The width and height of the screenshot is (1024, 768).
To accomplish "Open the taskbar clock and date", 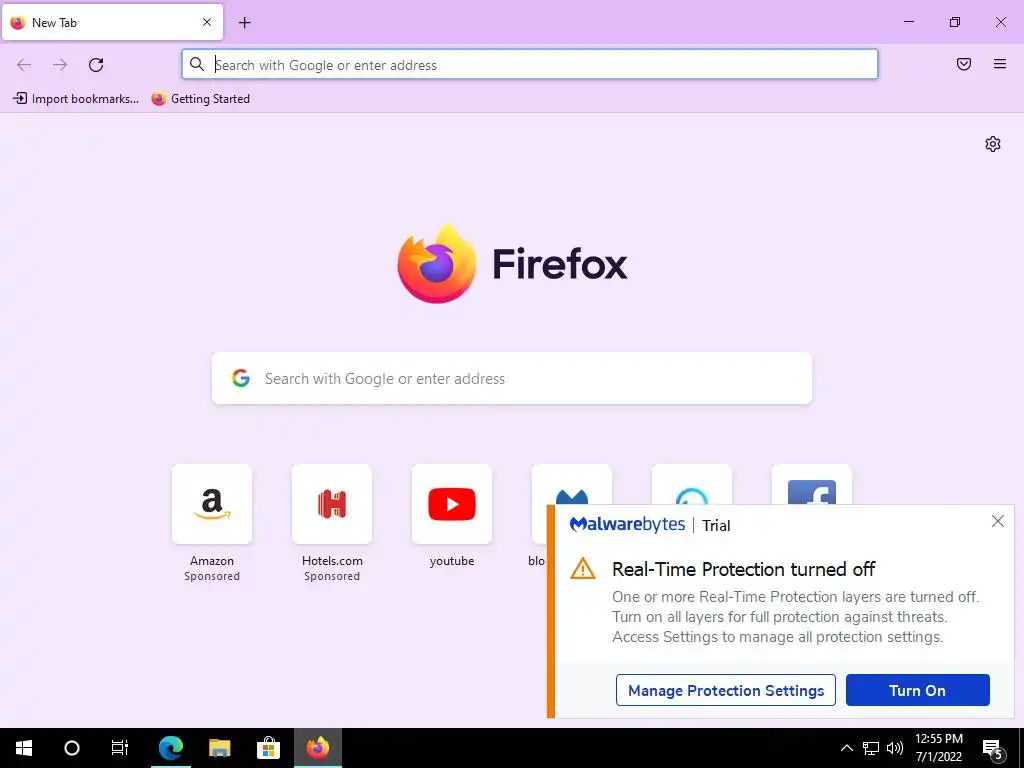I will pyautogui.click(x=938, y=748).
